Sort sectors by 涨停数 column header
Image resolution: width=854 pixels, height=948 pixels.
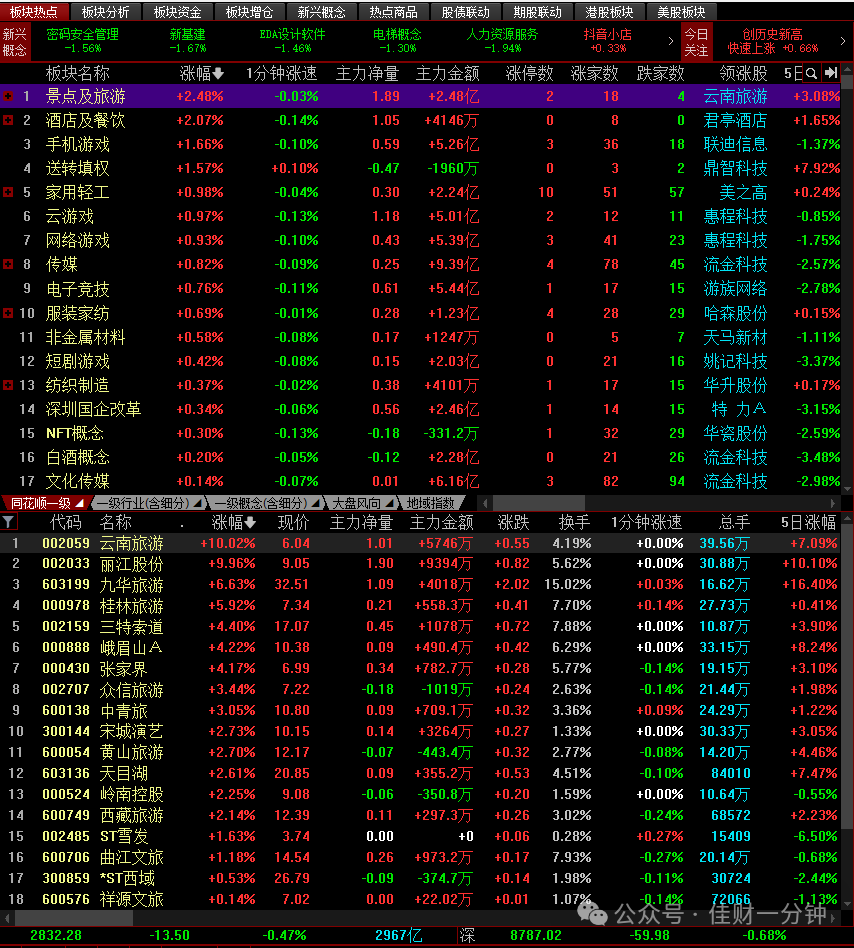(x=529, y=74)
